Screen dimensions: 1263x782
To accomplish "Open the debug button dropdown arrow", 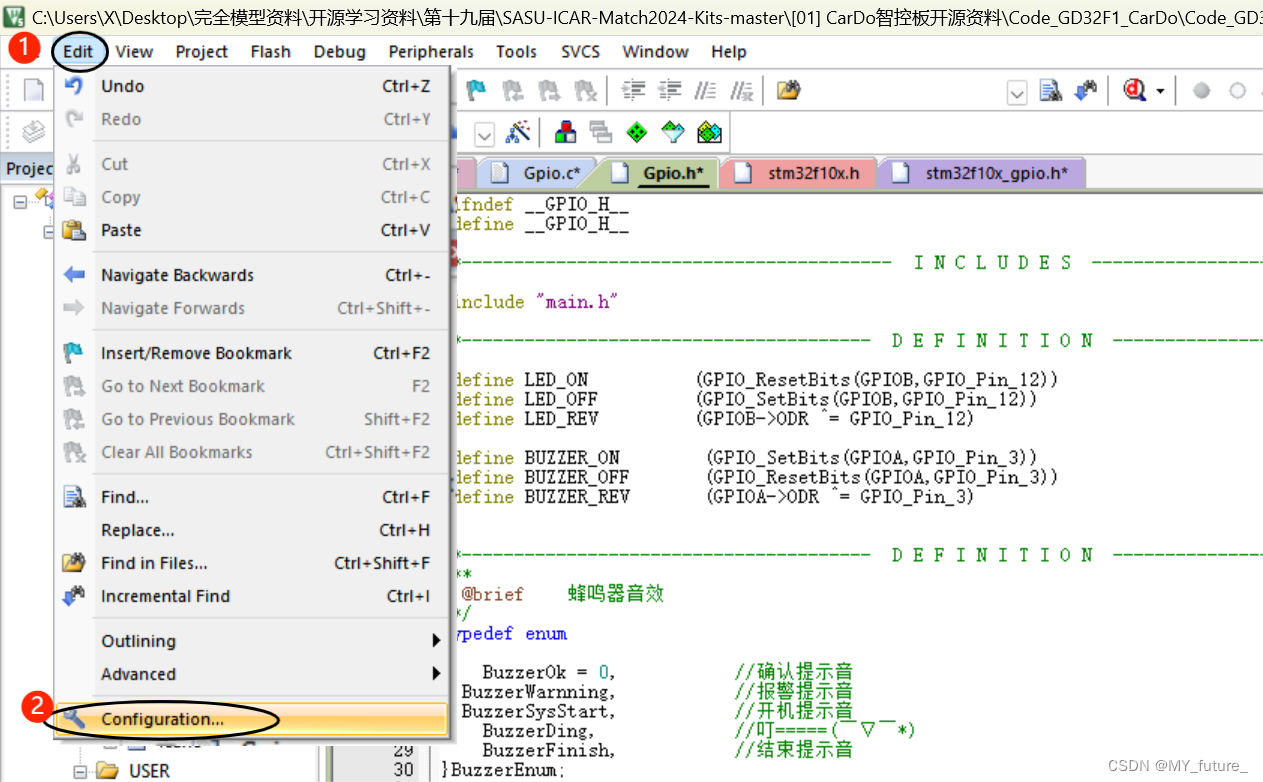I will click(x=1160, y=91).
